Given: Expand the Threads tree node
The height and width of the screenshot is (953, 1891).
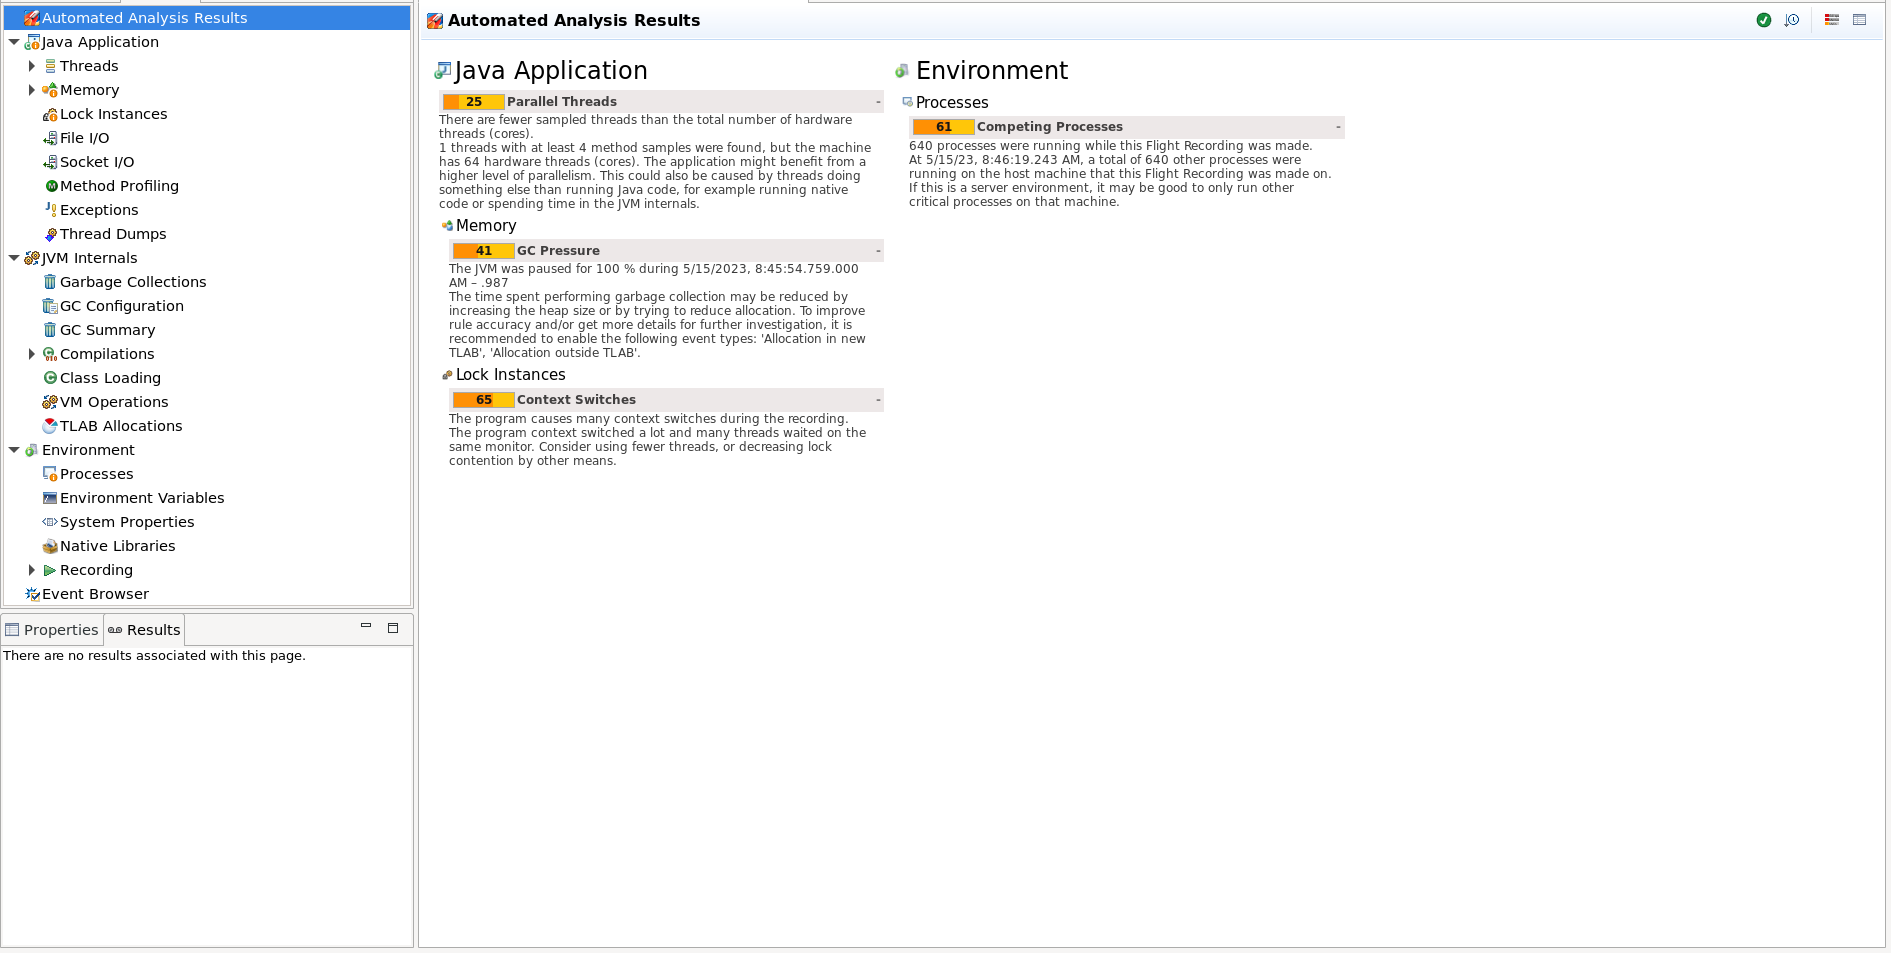Looking at the screenshot, I should click(x=32, y=66).
